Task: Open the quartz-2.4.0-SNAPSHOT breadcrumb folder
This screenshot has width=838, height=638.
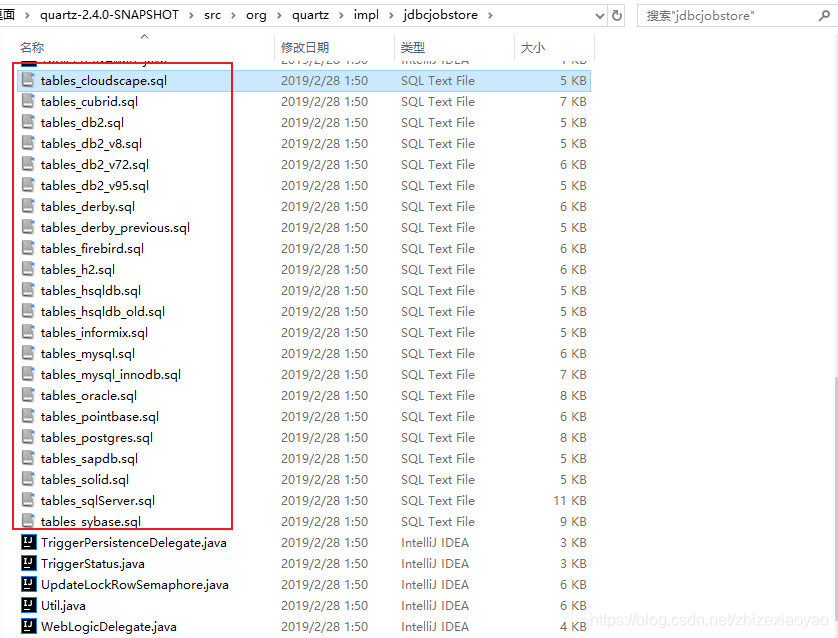Action: point(109,15)
